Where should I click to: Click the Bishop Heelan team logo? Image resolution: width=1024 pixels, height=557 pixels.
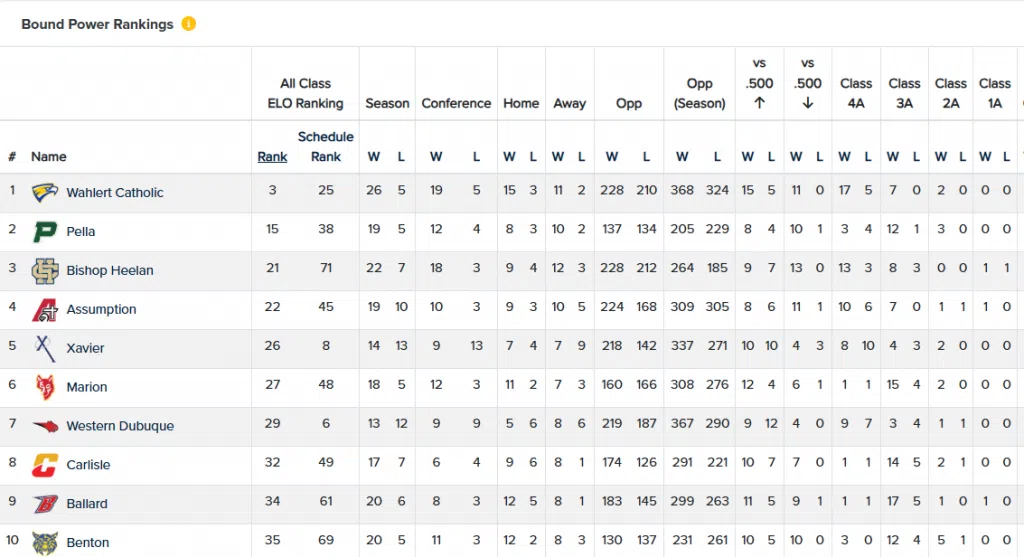[x=45, y=270]
